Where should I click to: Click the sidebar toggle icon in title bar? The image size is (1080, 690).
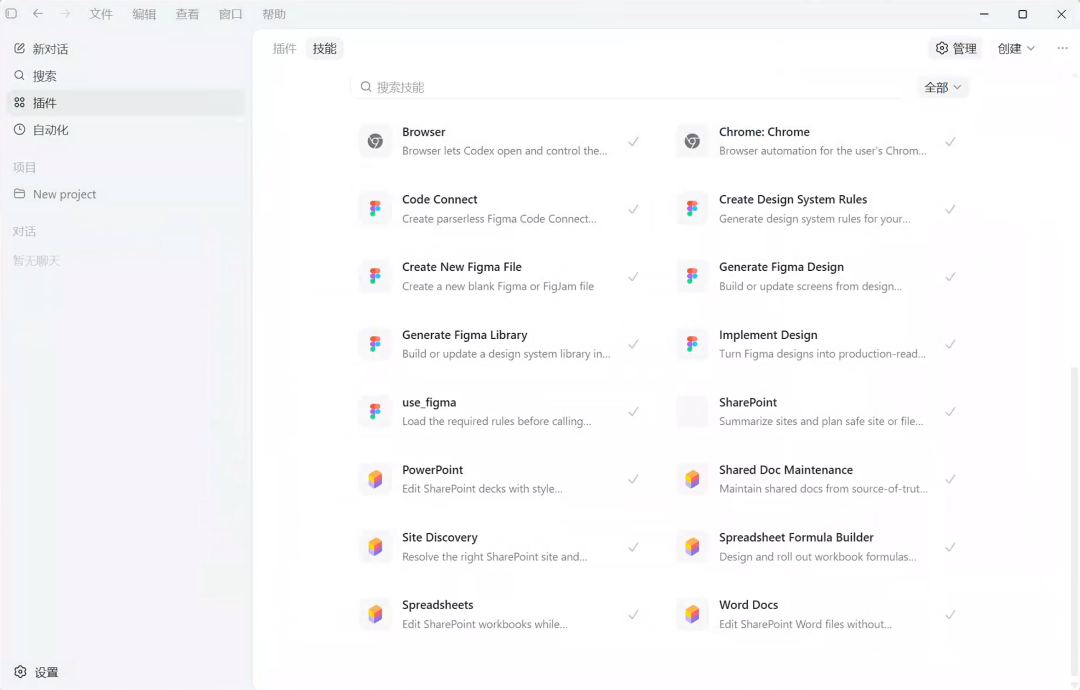pos(11,13)
